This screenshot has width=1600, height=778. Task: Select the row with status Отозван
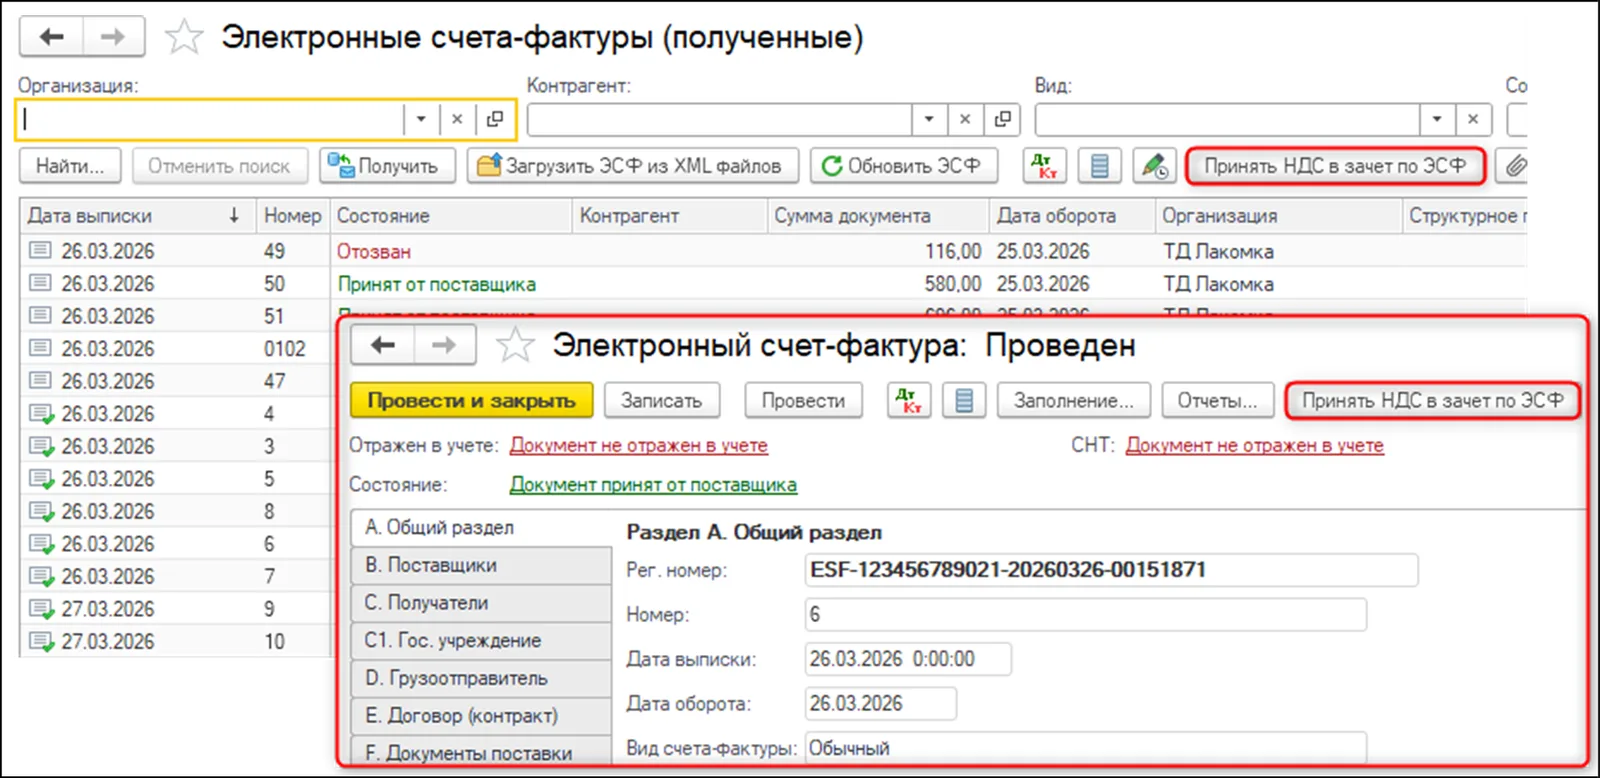tap(772, 251)
